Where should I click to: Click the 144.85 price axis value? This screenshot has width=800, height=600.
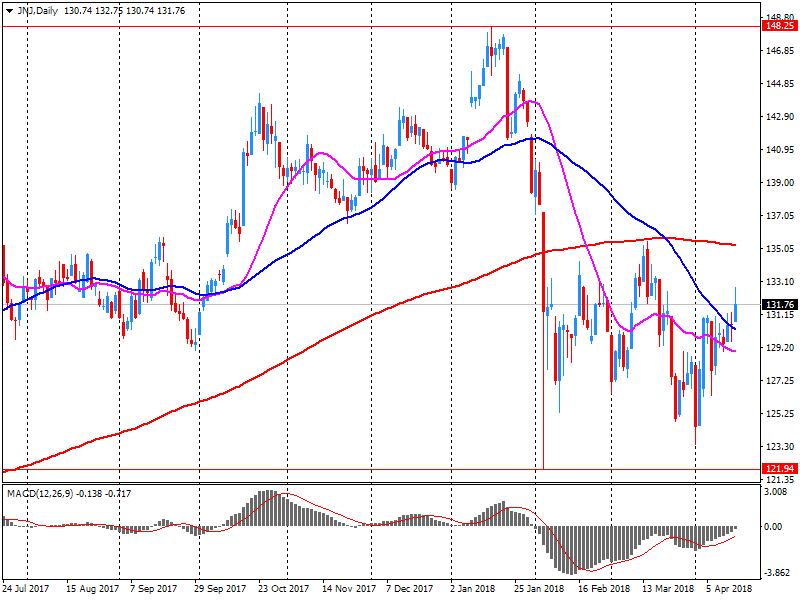pos(780,84)
